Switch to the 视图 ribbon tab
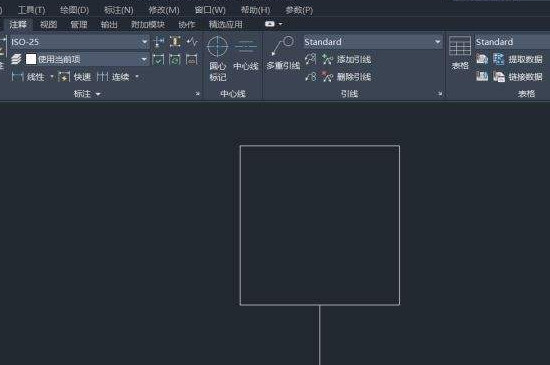 click(48, 25)
